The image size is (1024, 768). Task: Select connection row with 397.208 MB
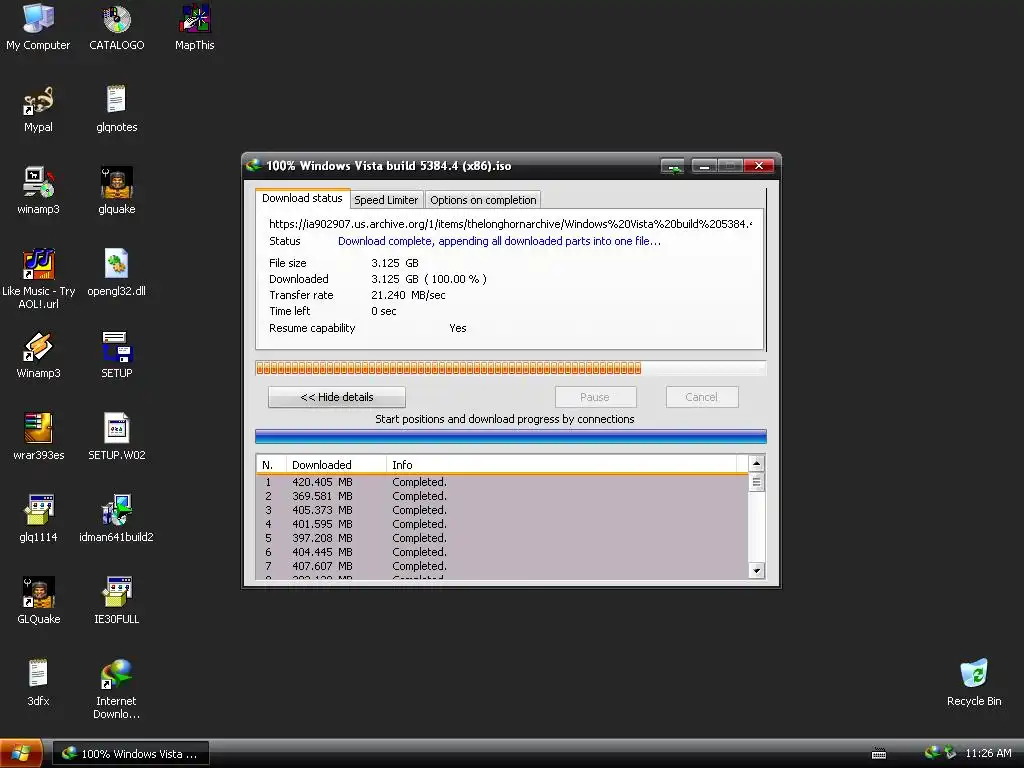click(502, 538)
